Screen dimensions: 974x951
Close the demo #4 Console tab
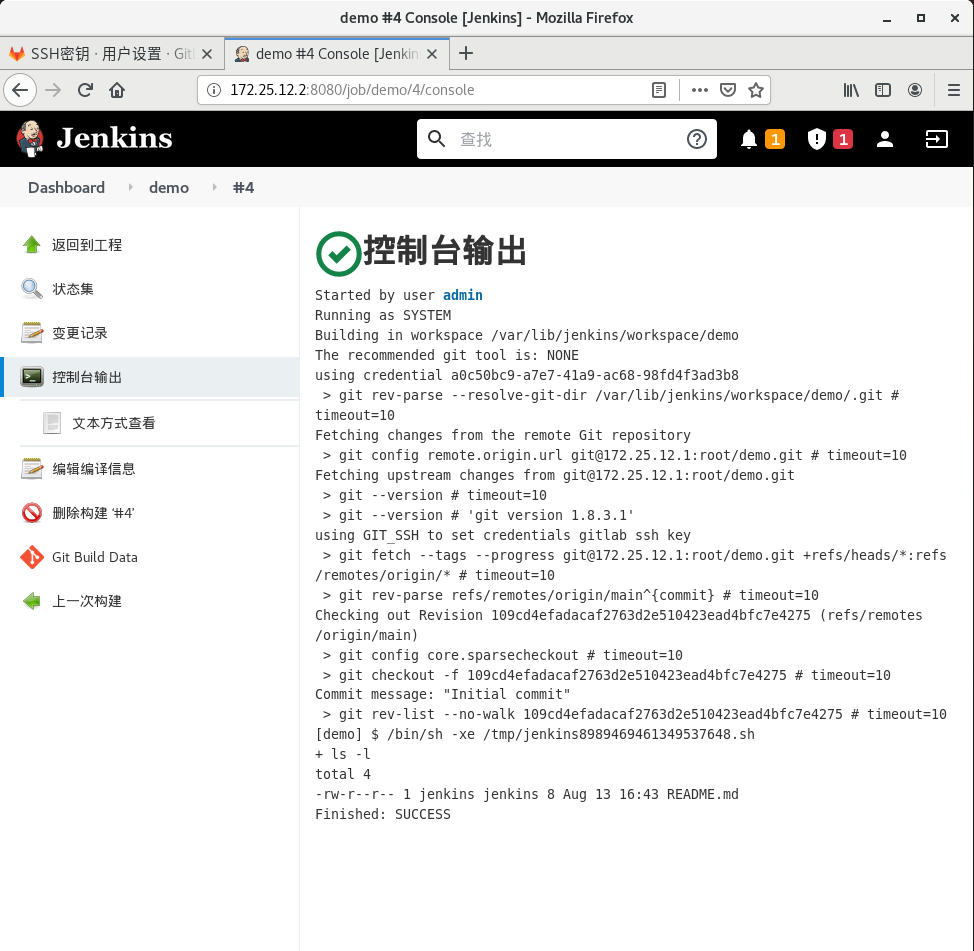432,54
